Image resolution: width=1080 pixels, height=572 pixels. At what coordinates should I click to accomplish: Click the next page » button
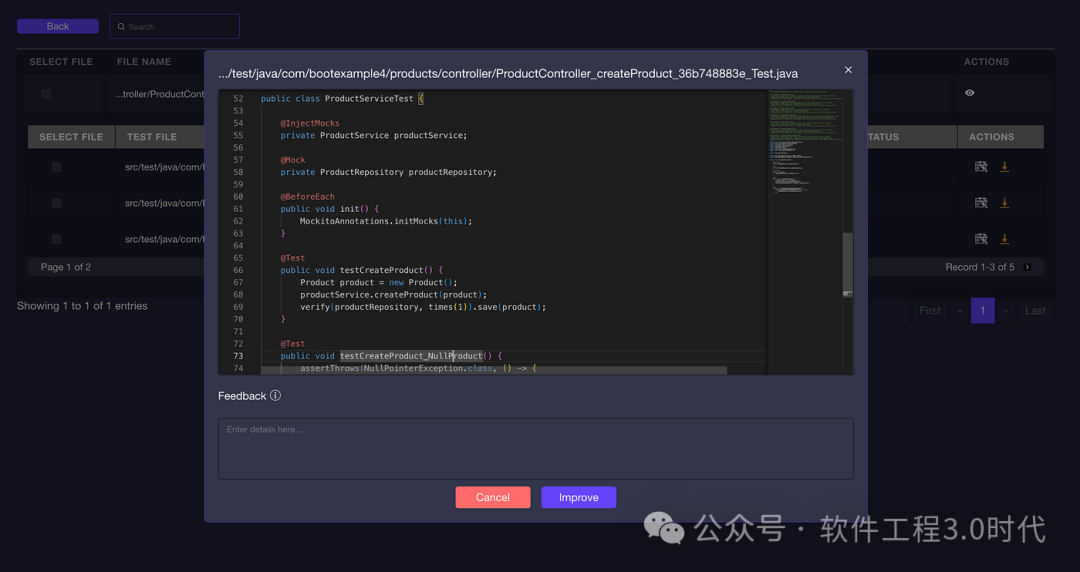coord(1006,311)
